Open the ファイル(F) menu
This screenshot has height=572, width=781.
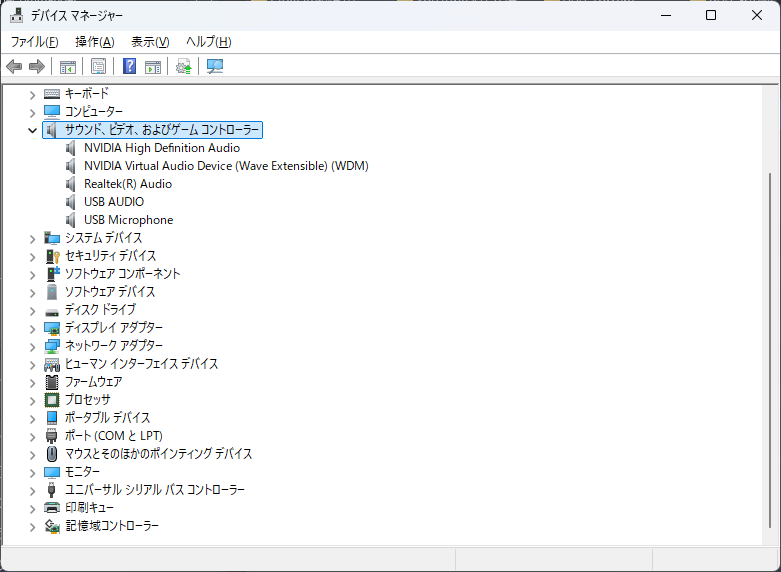click(x=34, y=41)
